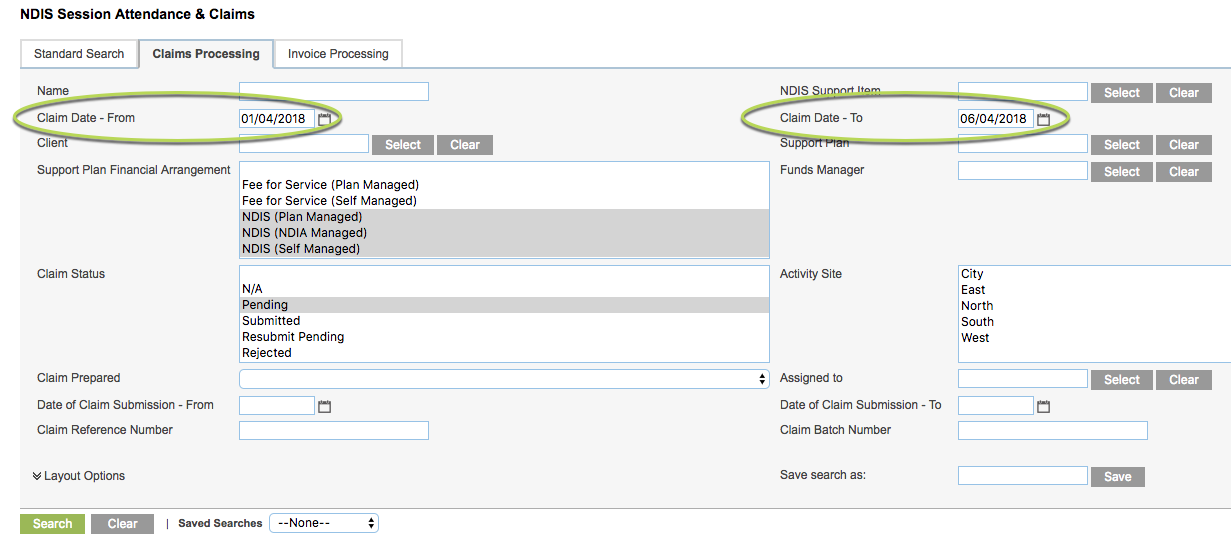Click Date of Claim Submission - From field
The height and width of the screenshot is (553, 1231).
(x=277, y=405)
